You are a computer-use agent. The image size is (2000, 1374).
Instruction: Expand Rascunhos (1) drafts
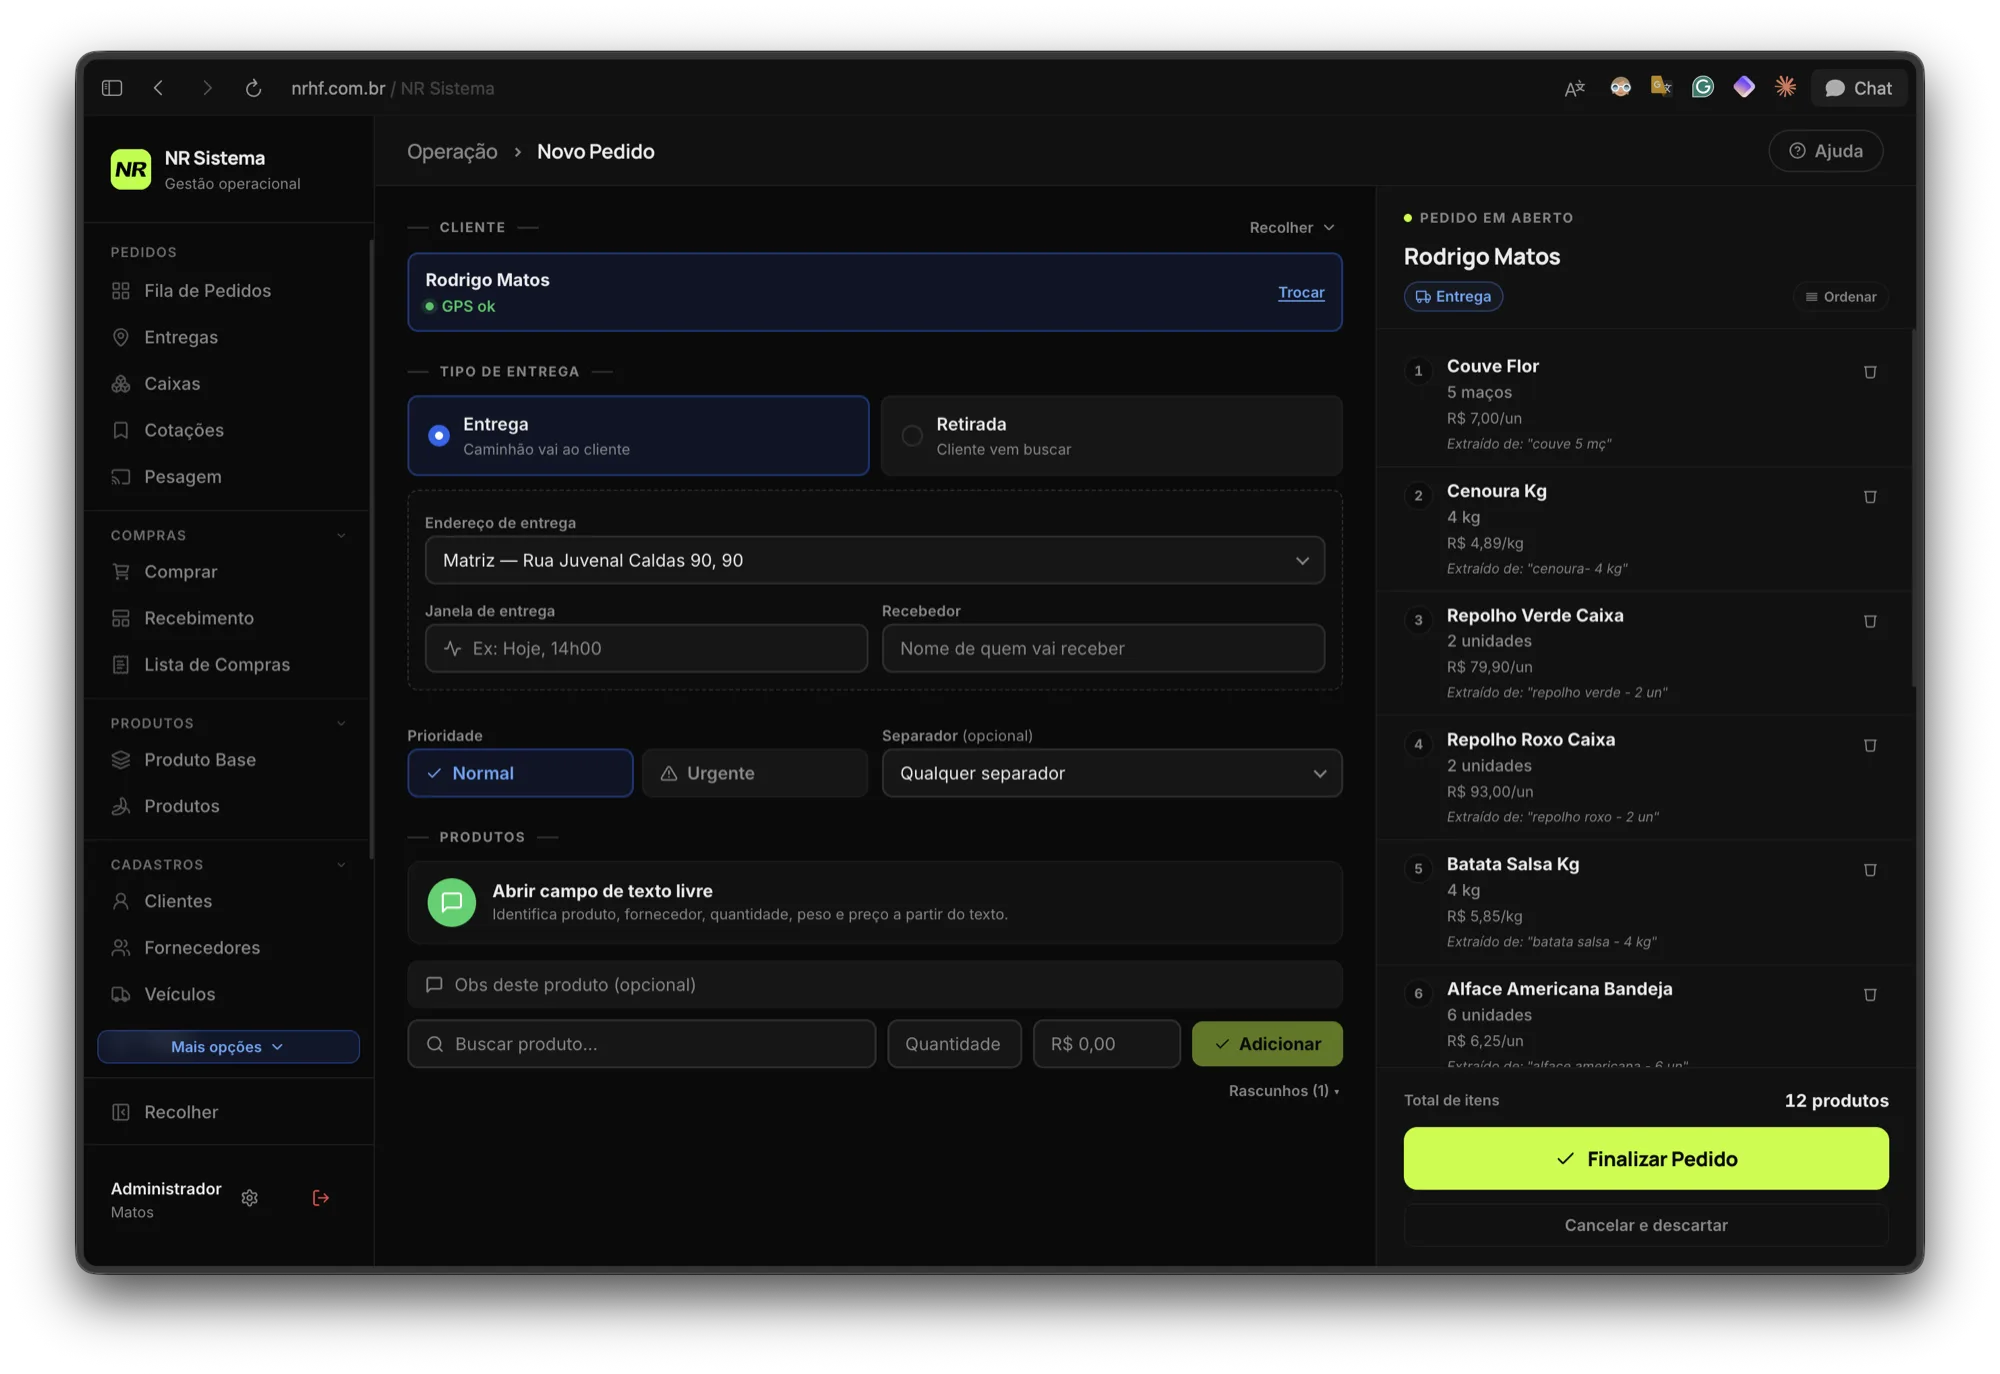pyautogui.click(x=1284, y=1091)
